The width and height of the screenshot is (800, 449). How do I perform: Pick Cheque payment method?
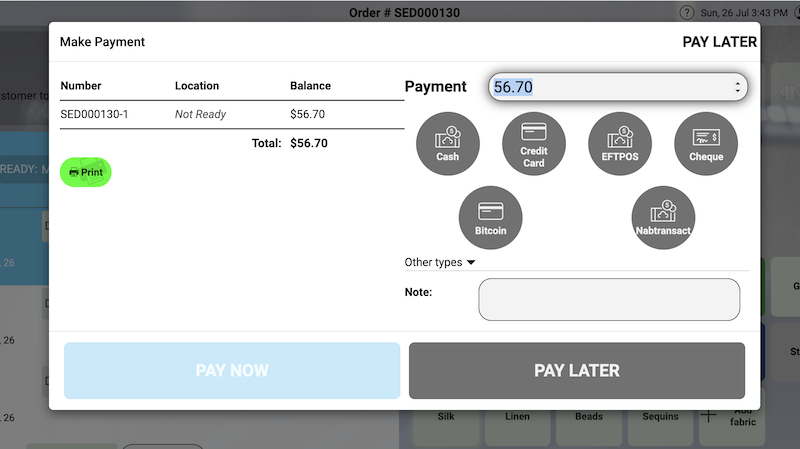click(706, 144)
